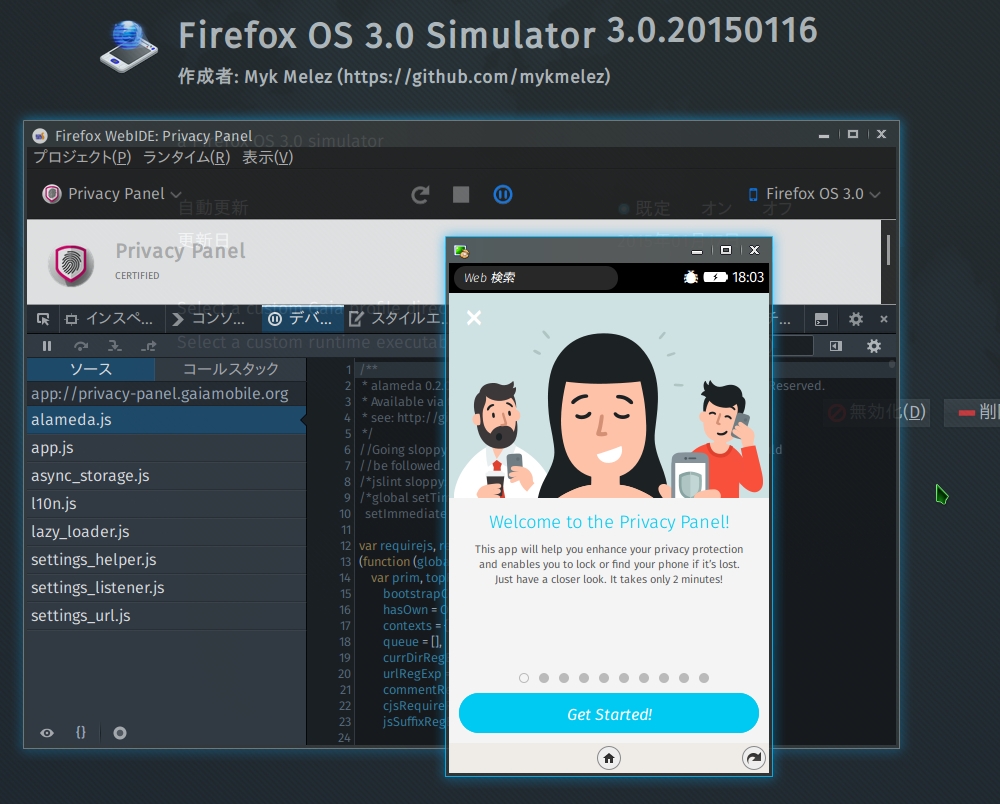
Task: Open devtools toolbox settings gear
Action: click(855, 319)
